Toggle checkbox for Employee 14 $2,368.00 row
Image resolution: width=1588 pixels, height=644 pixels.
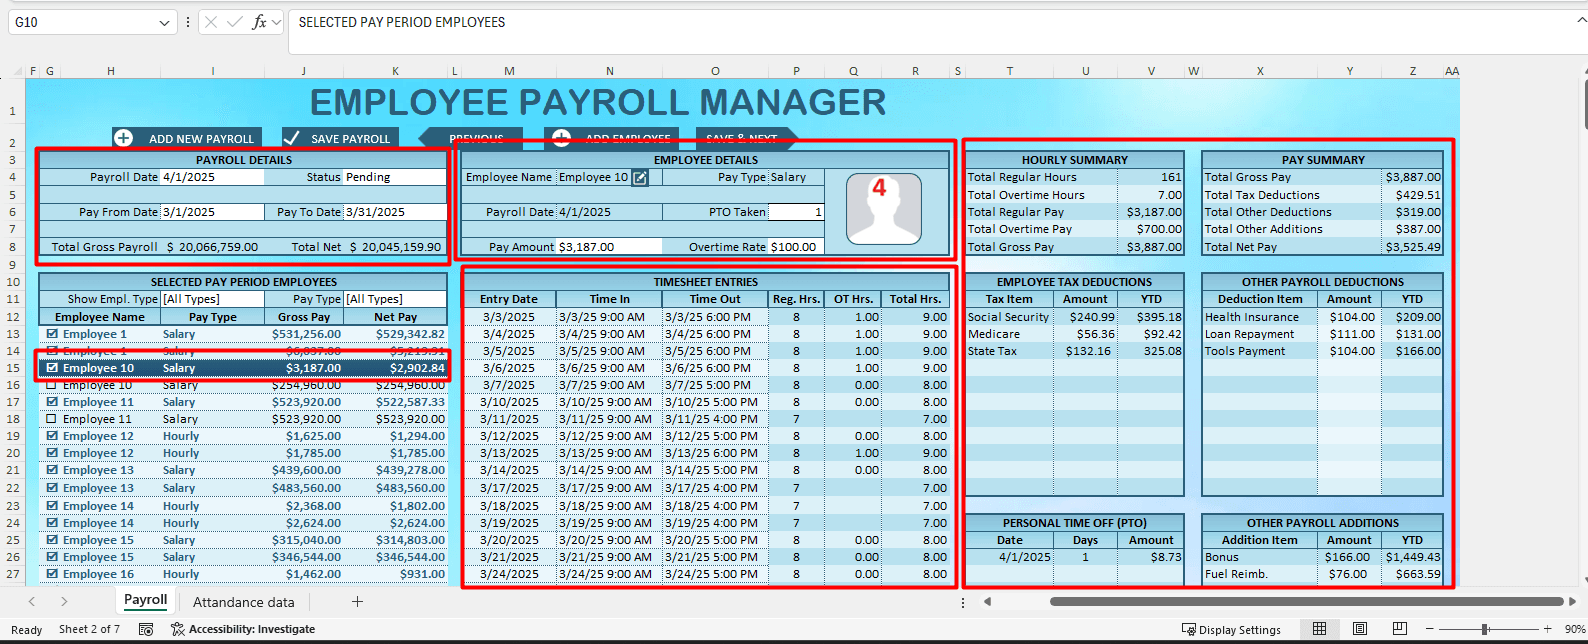tap(52, 506)
